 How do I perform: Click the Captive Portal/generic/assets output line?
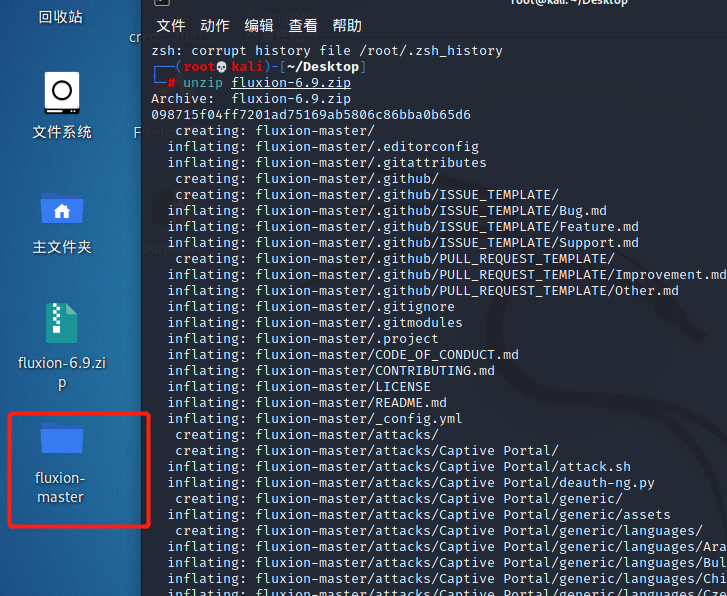pyautogui.click(x=419, y=515)
